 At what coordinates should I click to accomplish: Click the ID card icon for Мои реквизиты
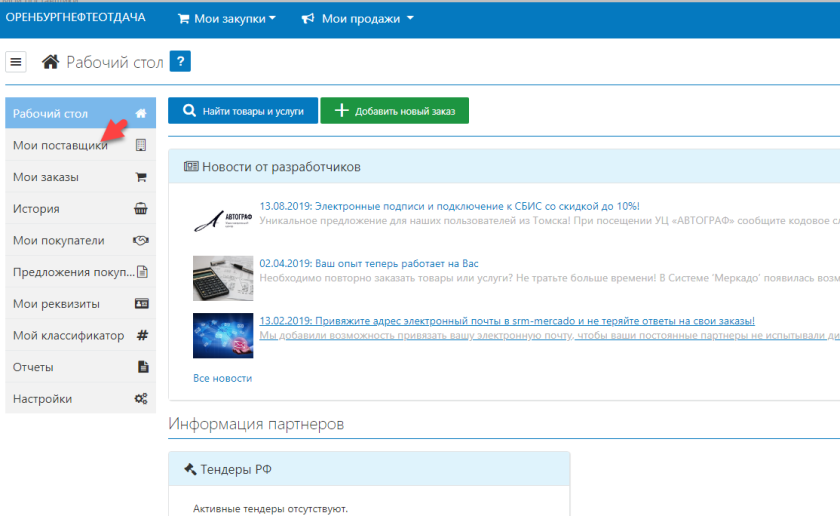pos(141,303)
